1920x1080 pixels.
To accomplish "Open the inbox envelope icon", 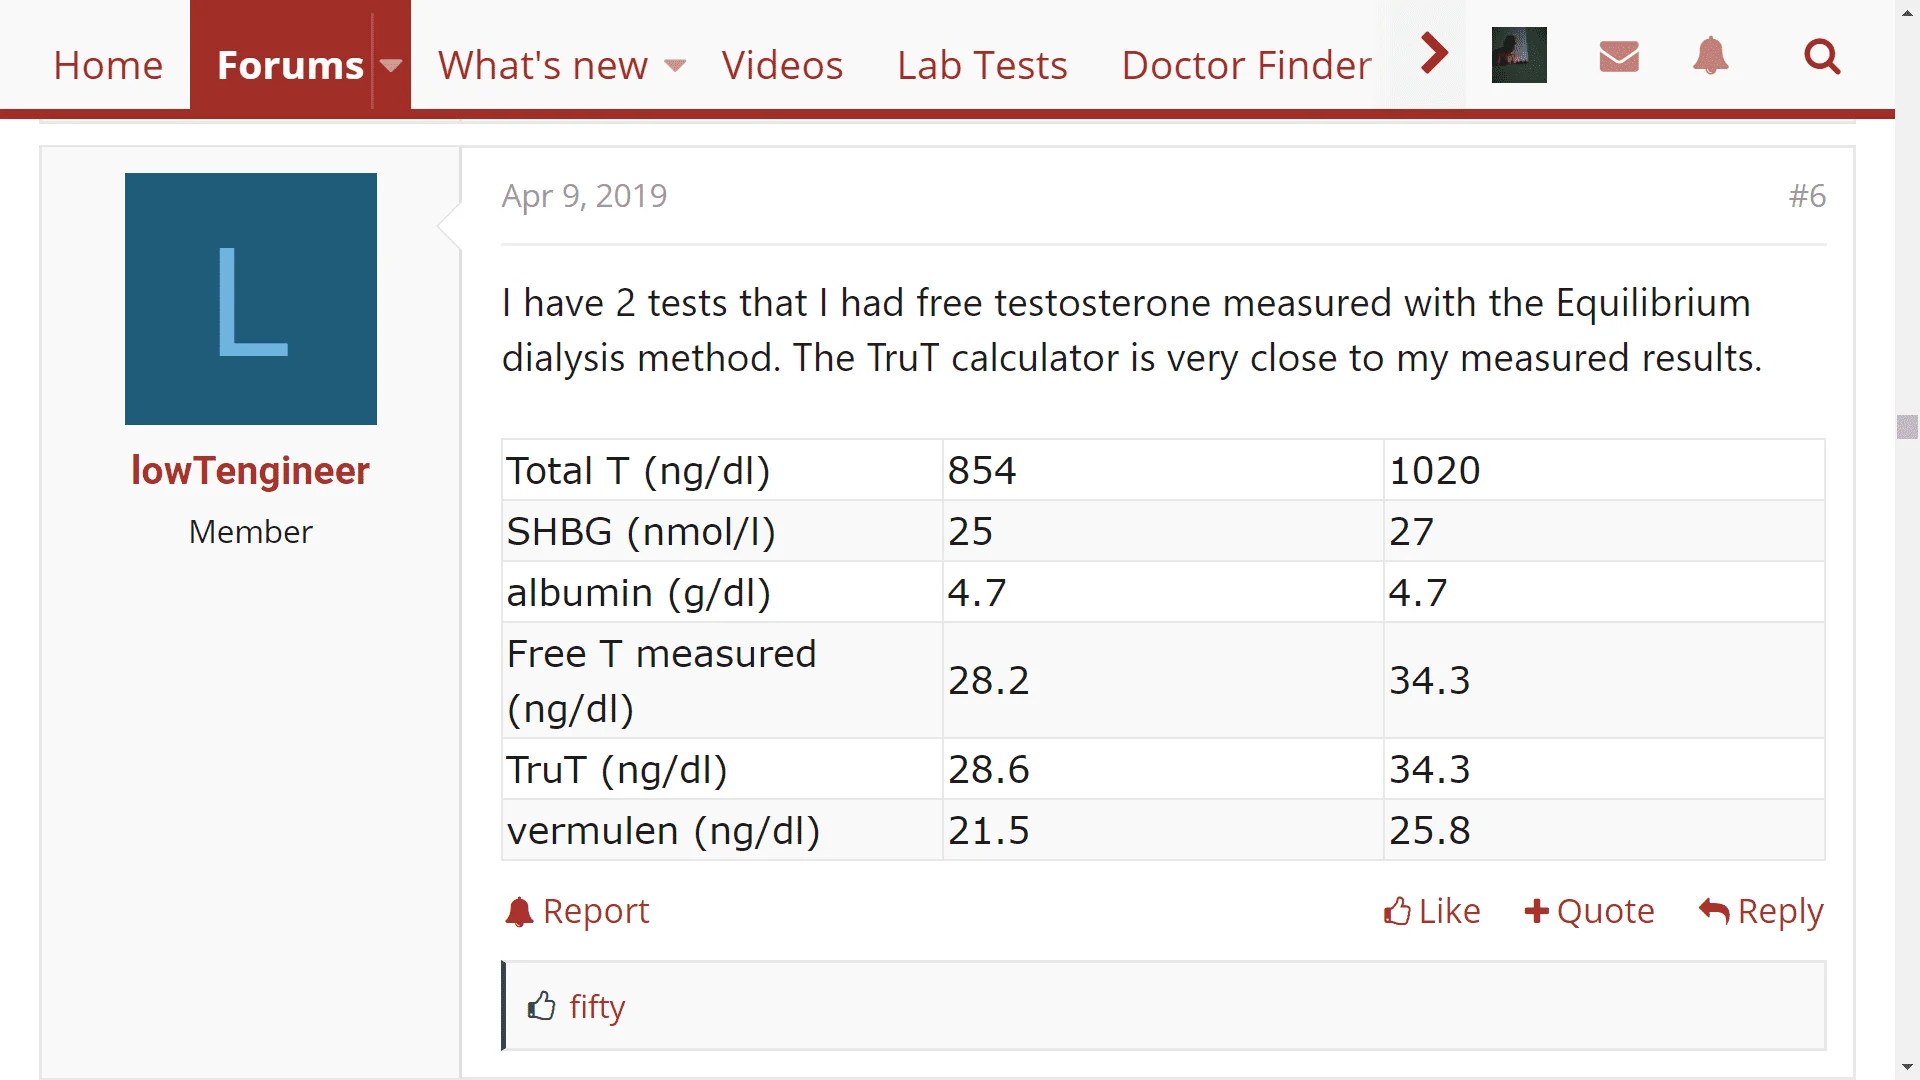I will pyautogui.click(x=1619, y=56).
